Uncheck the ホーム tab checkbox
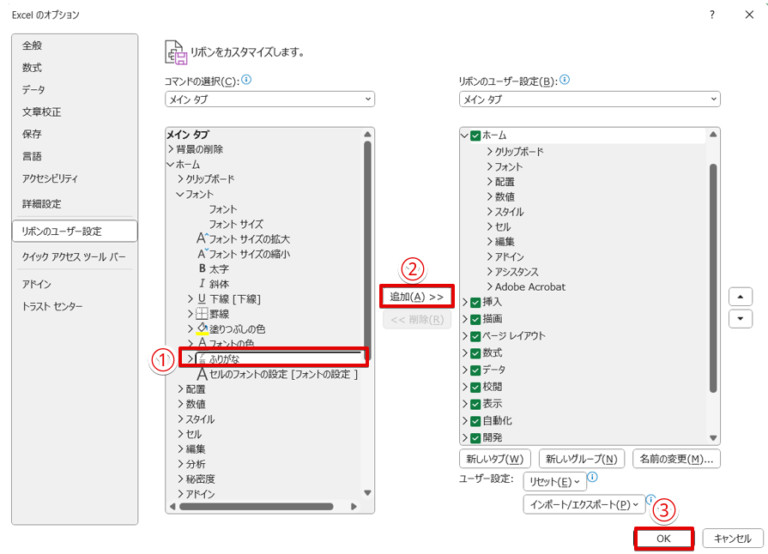Screen dimensions: 768x554 coord(475,136)
